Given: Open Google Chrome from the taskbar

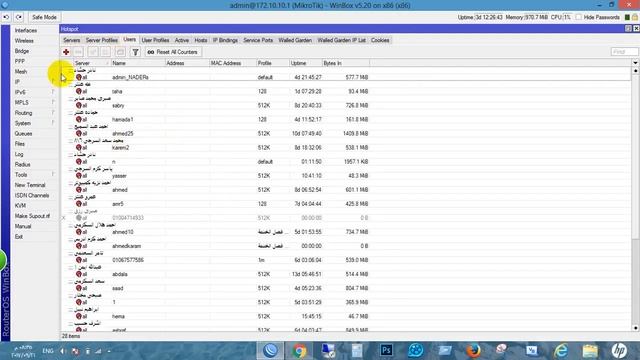Looking at the screenshot, I should pos(299,350).
